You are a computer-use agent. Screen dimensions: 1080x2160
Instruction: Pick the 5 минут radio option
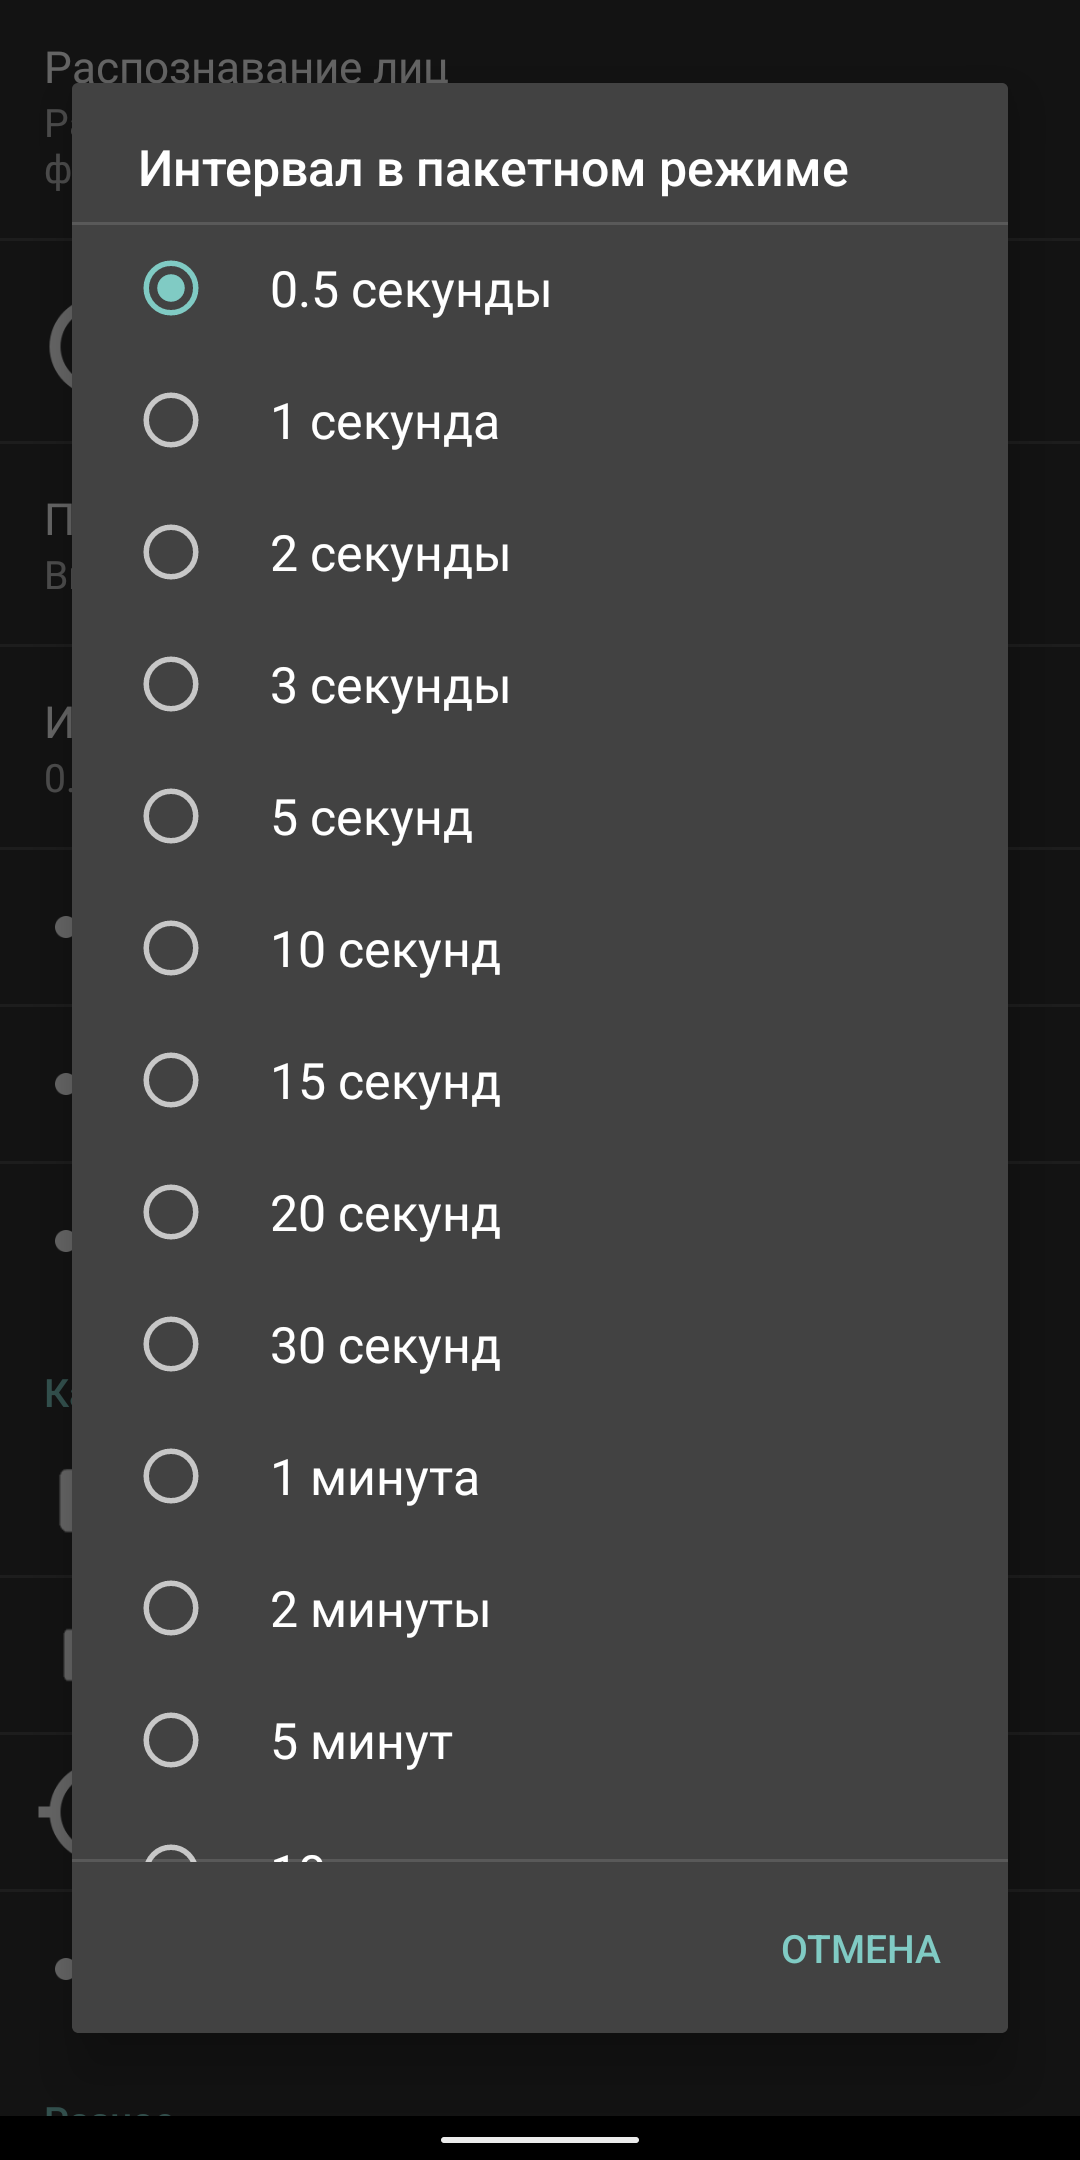pyautogui.click(x=171, y=1741)
